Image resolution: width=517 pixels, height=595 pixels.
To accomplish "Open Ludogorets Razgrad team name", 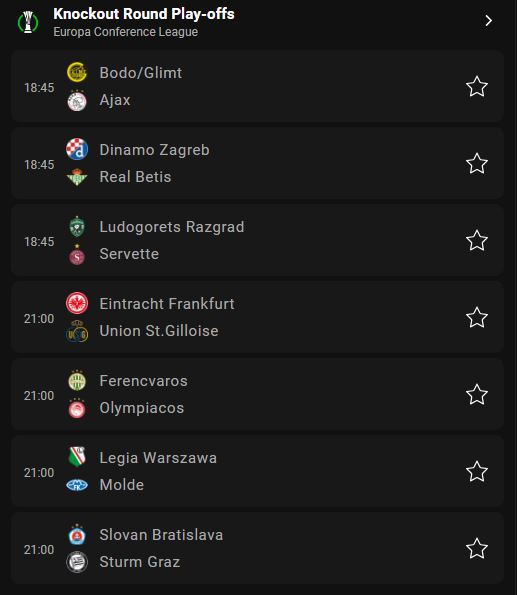I will (172, 227).
